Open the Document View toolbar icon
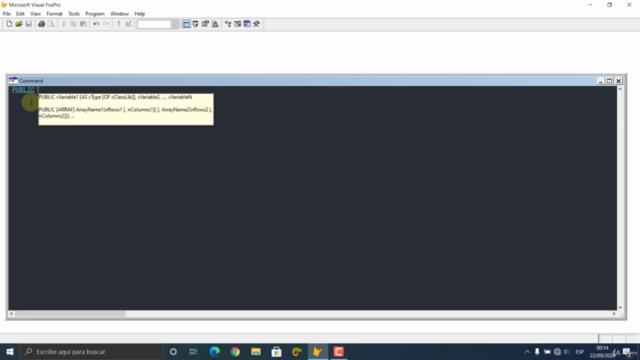Screen dimensions: 640x360 coord(215,24)
